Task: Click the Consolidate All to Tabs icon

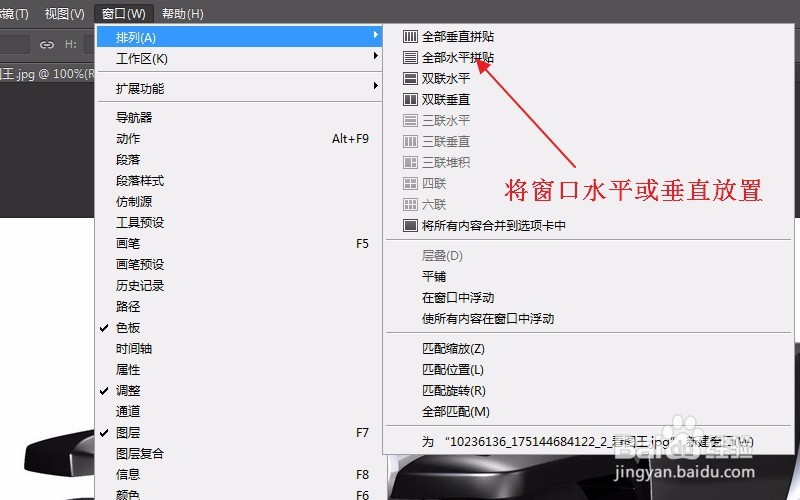Action: tap(410, 225)
